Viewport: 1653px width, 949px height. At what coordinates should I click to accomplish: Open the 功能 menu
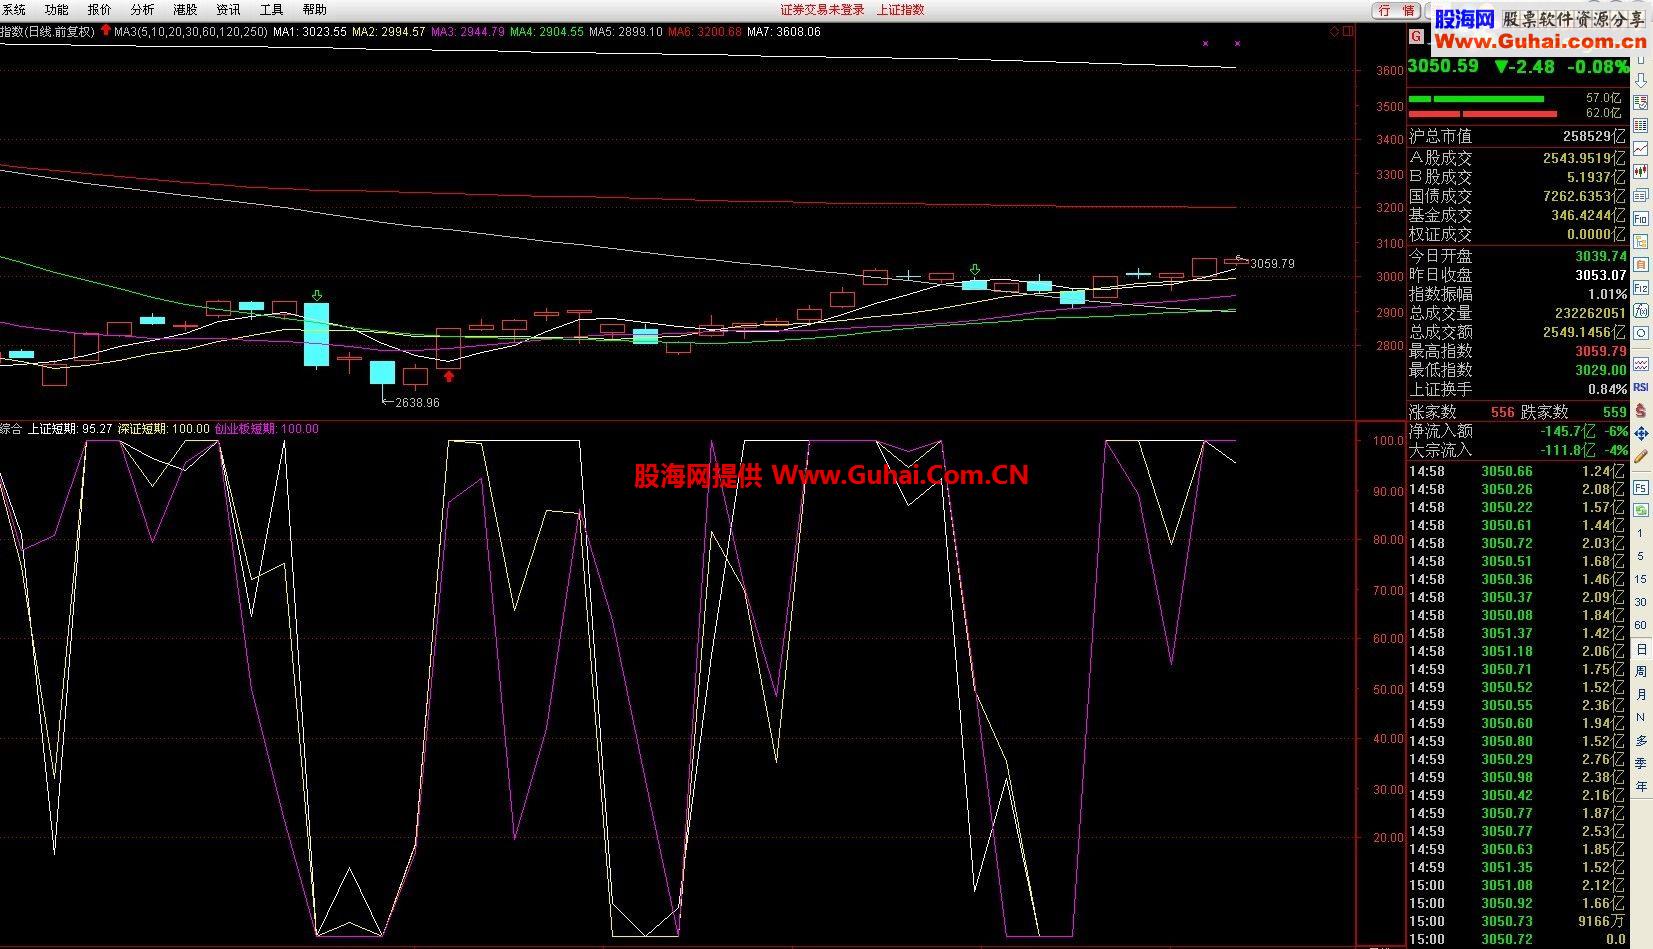pyautogui.click(x=57, y=9)
